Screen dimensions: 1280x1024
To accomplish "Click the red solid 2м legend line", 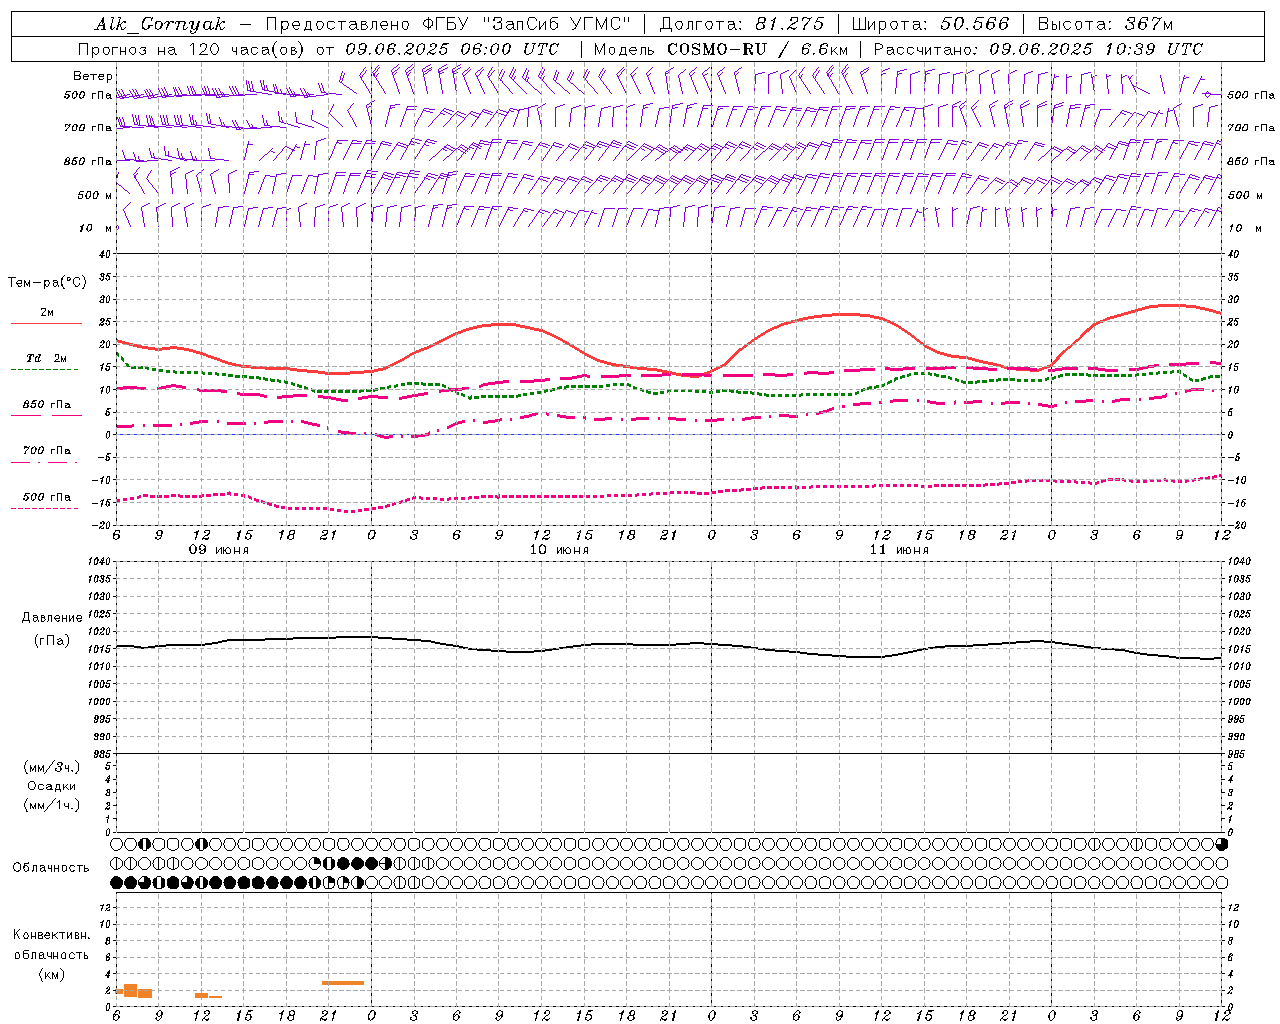I will (x=46, y=324).
